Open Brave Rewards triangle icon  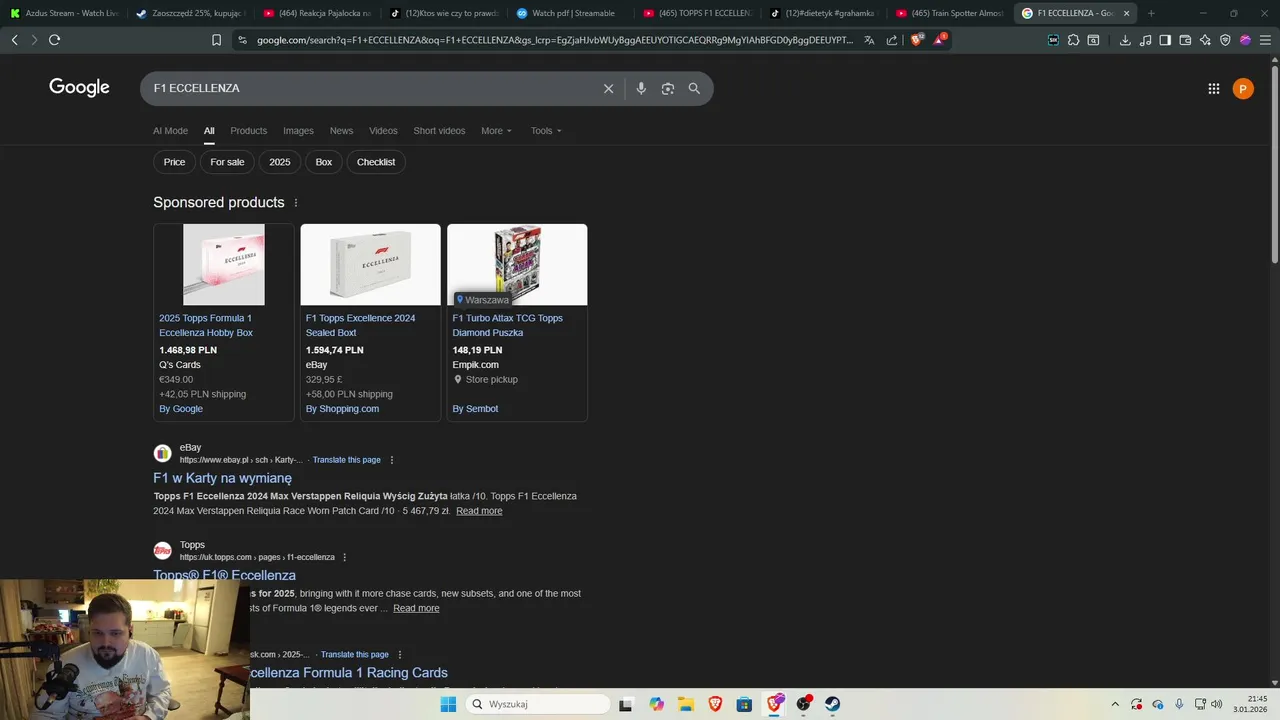(940, 40)
